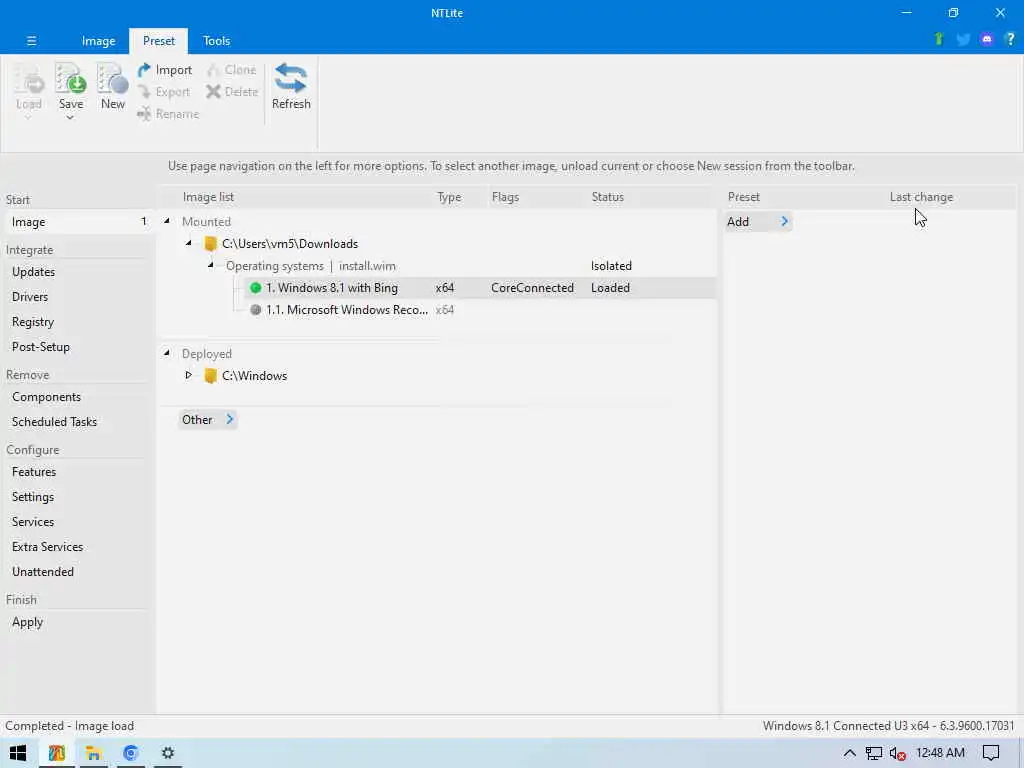Open the Add preset dropdown

[758, 222]
